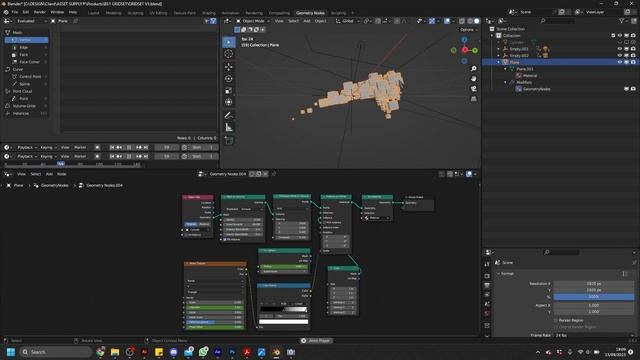Viewport: 640px width, 360px height.
Task: Click the red X axis gizmo ball
Action: 464,50
